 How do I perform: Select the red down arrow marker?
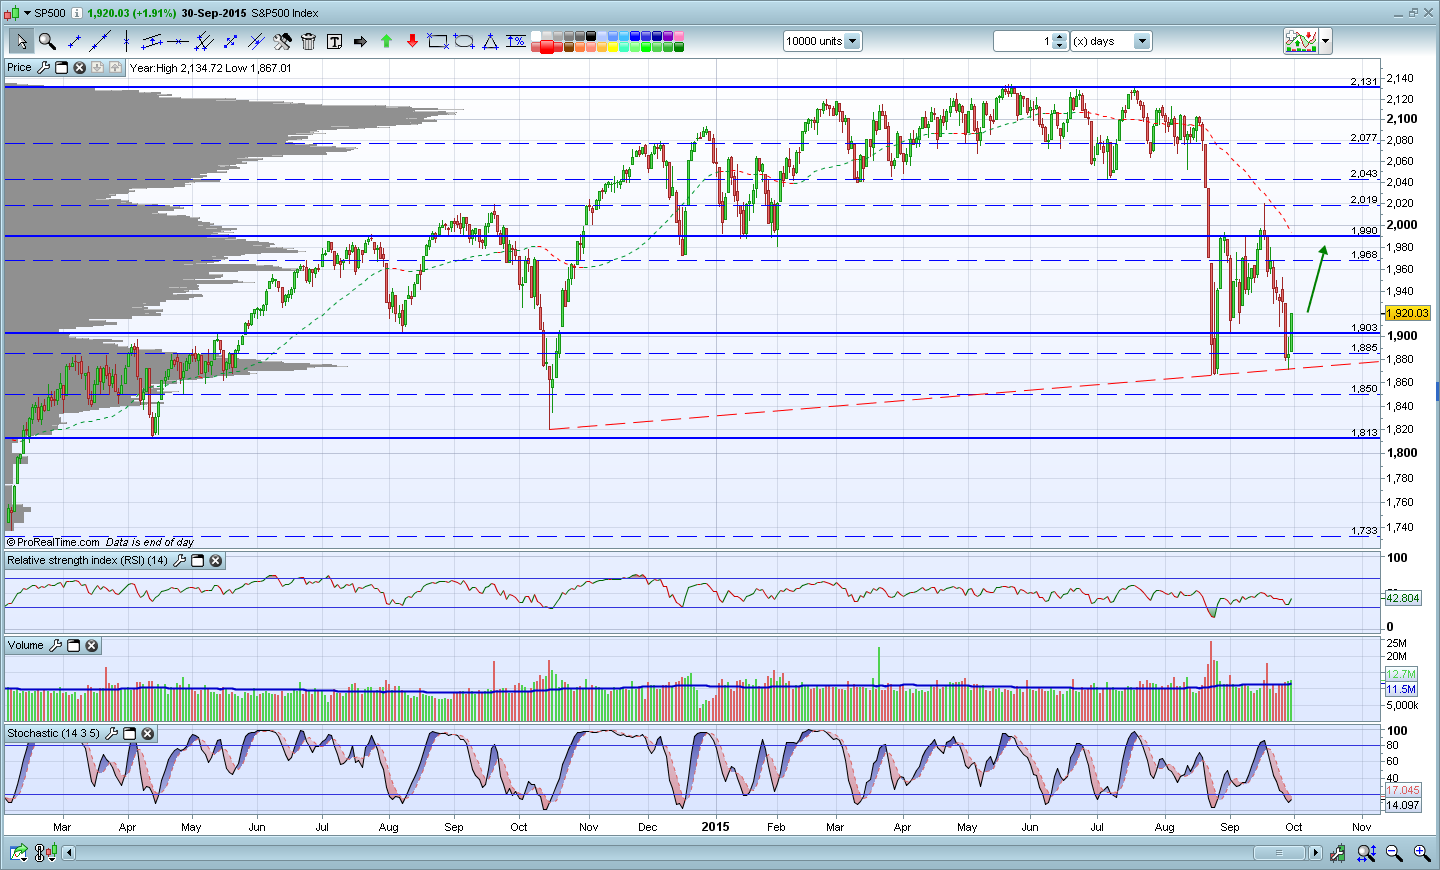(412, 41)
